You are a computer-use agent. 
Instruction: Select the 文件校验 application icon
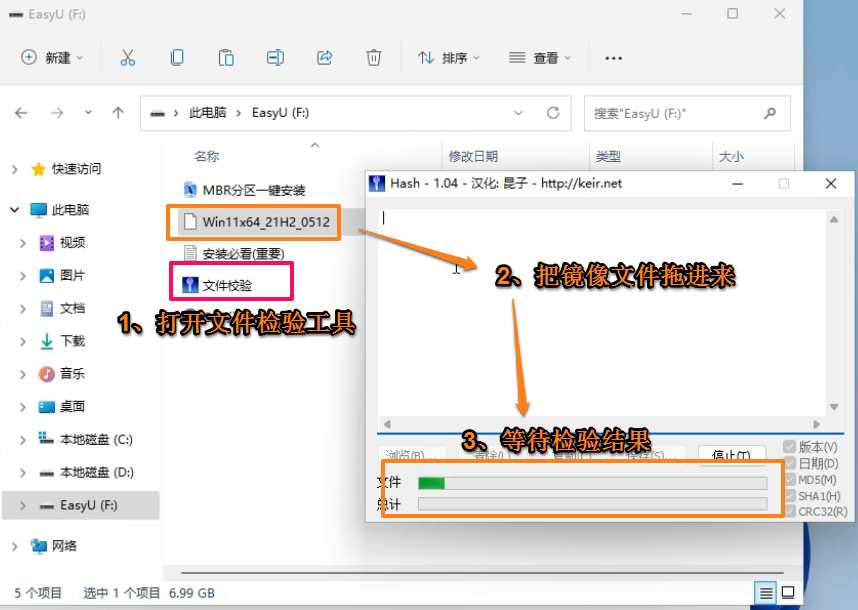(x=190, y=284)
